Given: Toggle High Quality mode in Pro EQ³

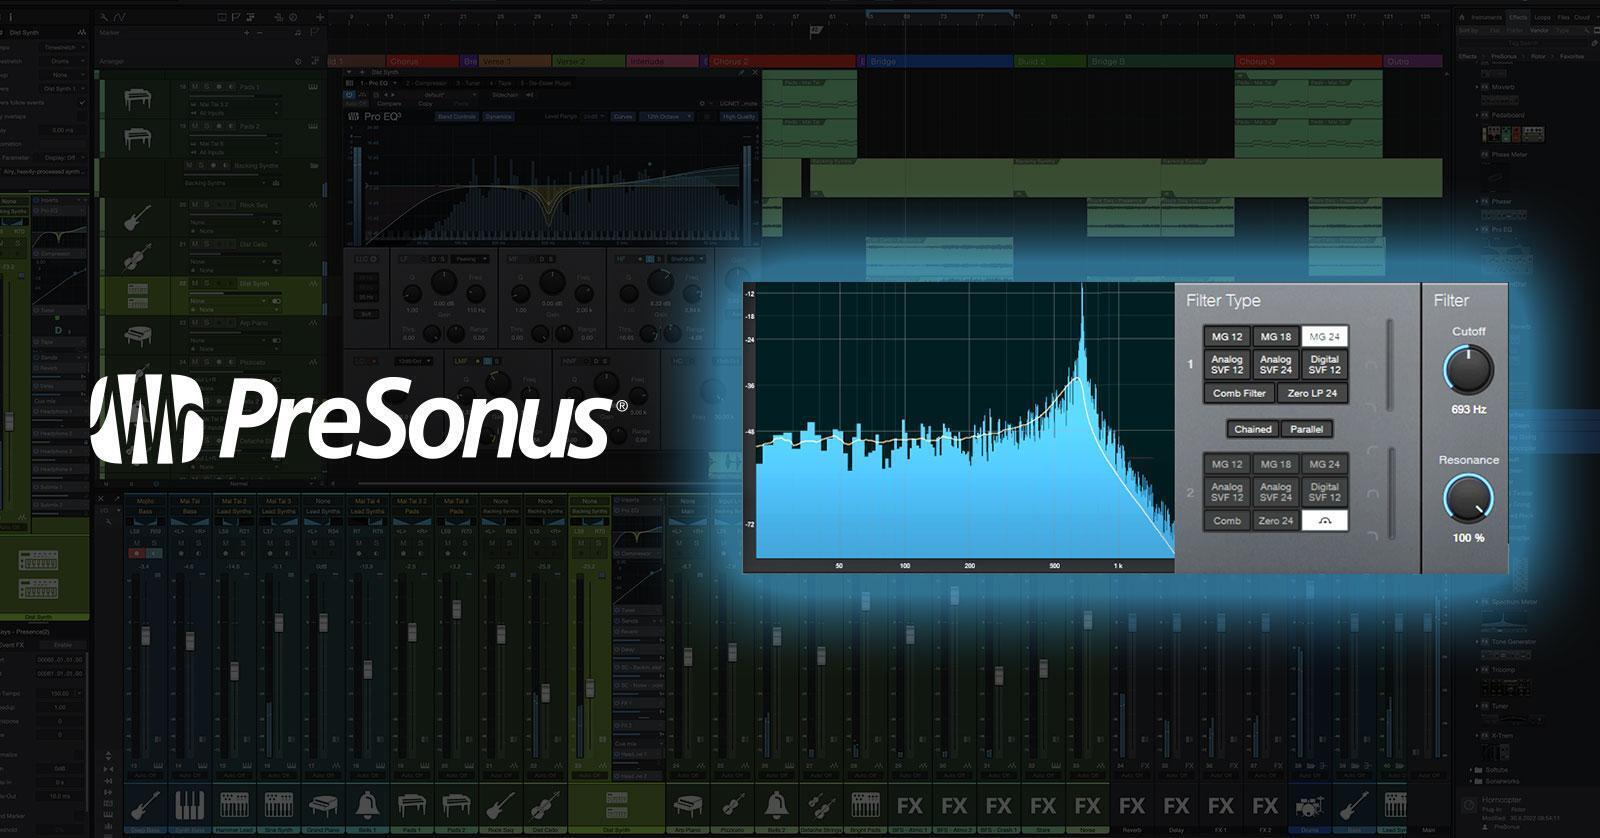Looking at the screenshot, I should click(739, 117).
